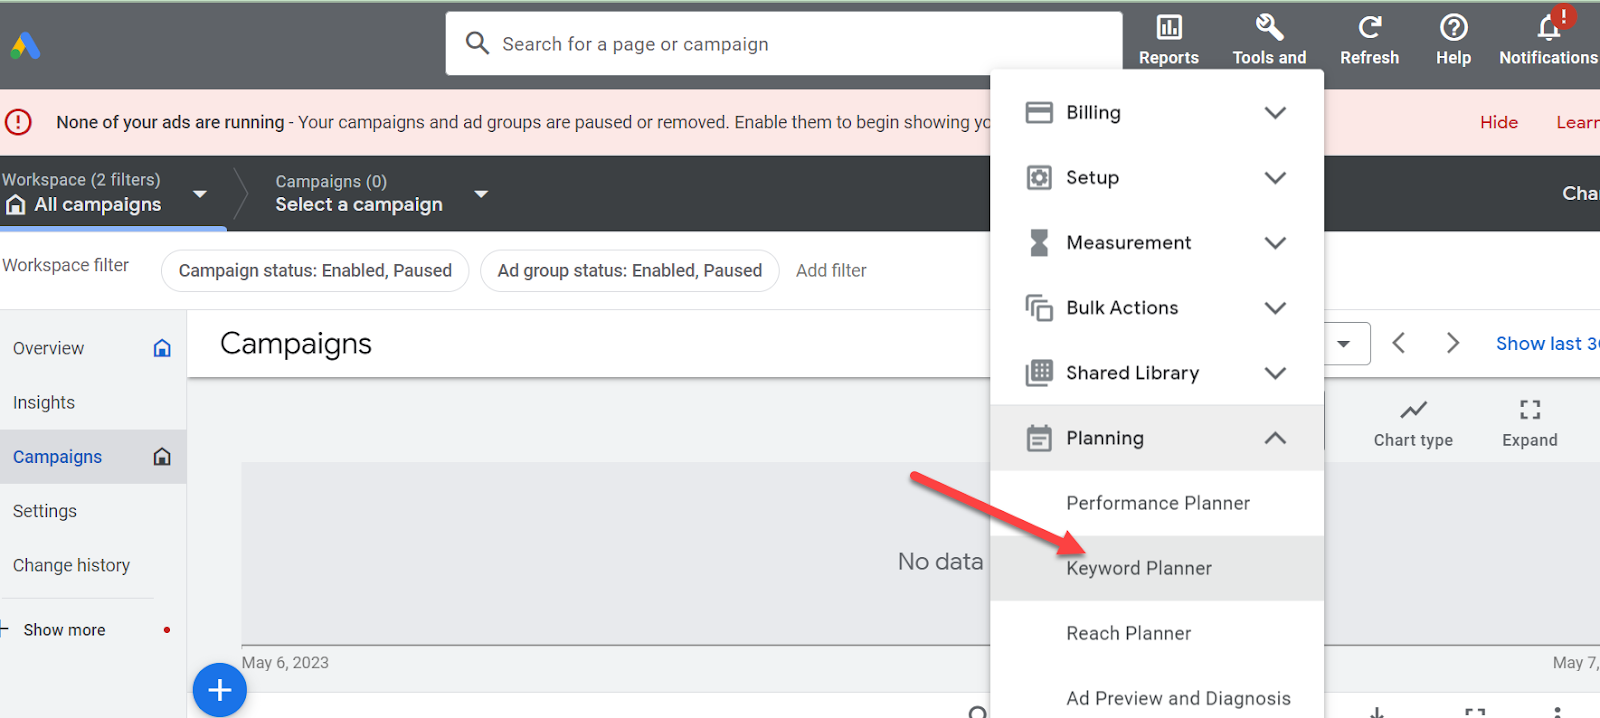
Task: Click the red warning alert icon
Action: [18, 122]
